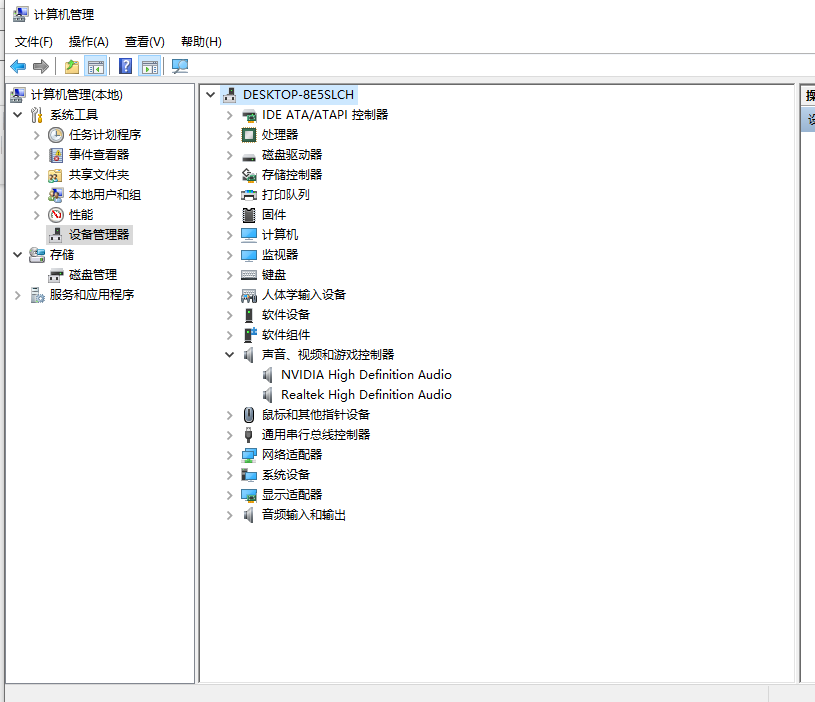
Task: Collapse the DESKTOP-8E5SLCH root node
Action: [211, 95]
